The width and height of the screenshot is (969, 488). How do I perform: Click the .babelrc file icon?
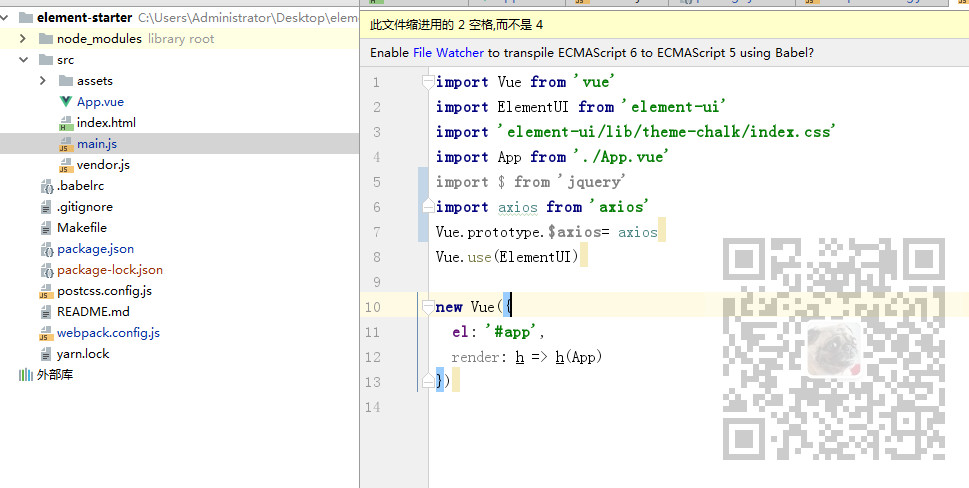pyautogui.click(x=46, y=186)
